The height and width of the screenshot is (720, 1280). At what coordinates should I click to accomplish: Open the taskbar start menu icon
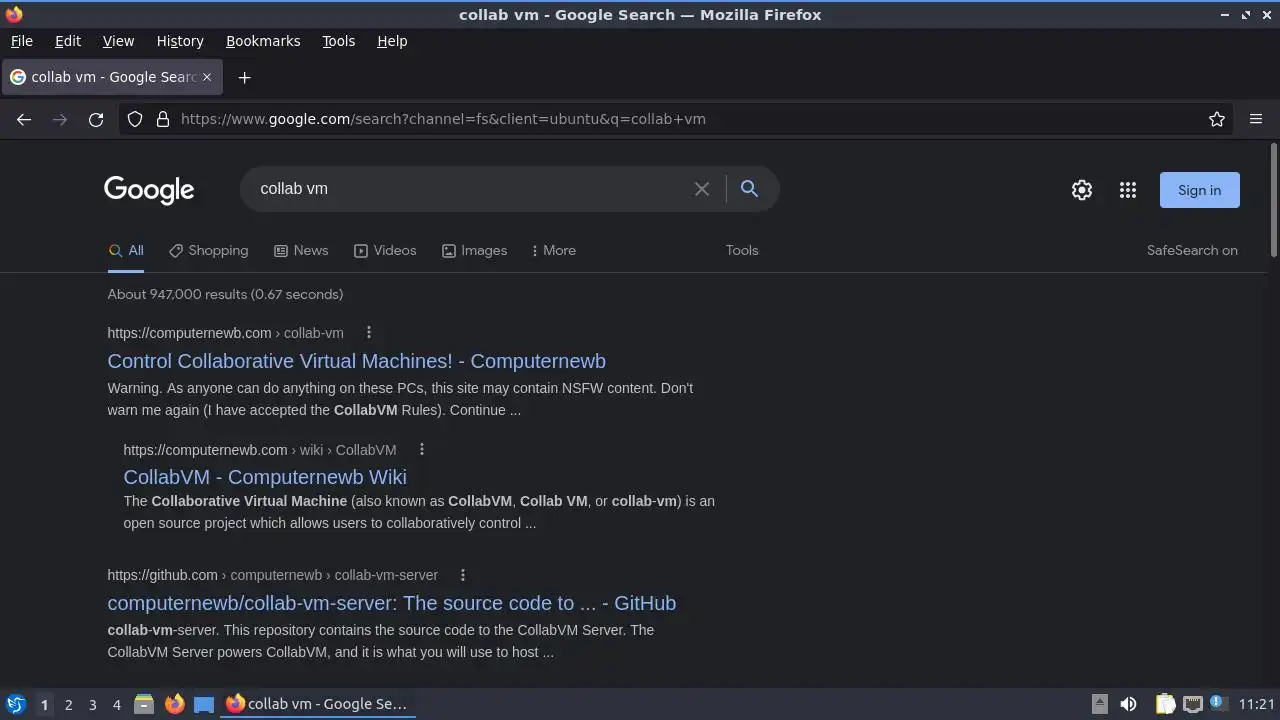tap(16, 704)
